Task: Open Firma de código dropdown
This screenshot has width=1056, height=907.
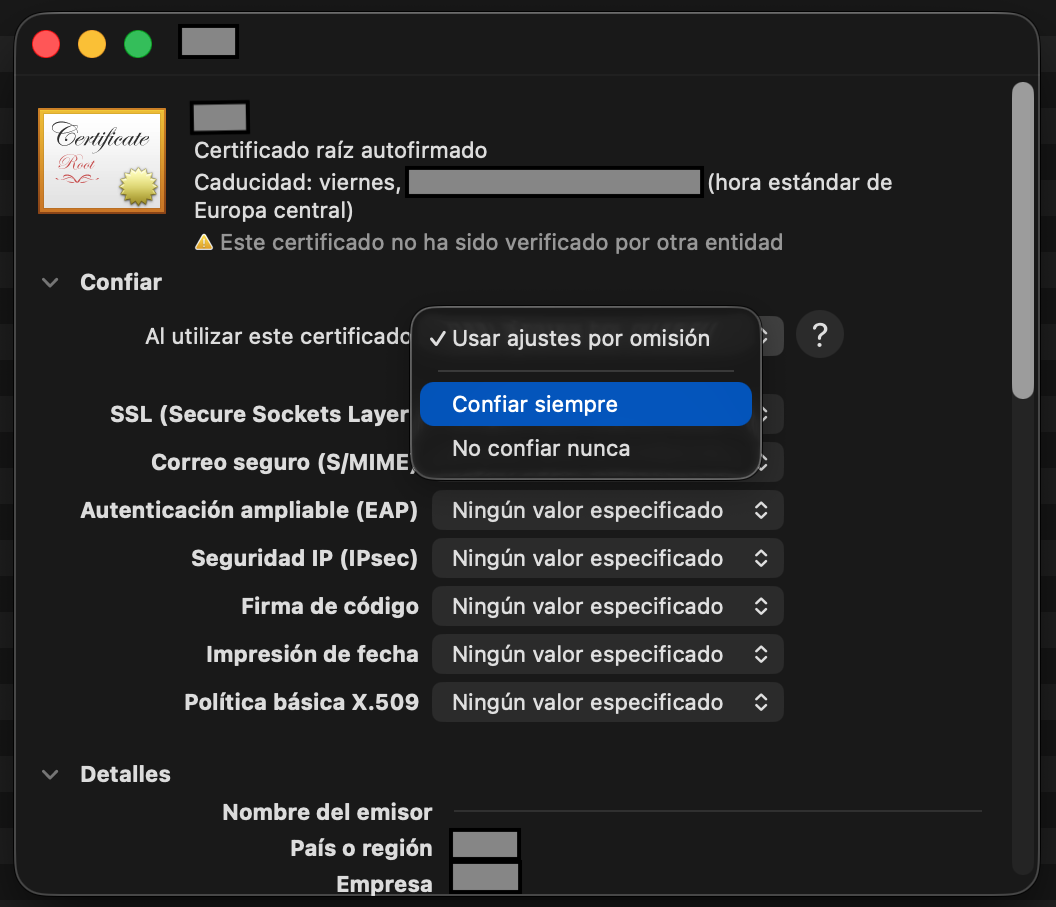Action: (607, 606)
